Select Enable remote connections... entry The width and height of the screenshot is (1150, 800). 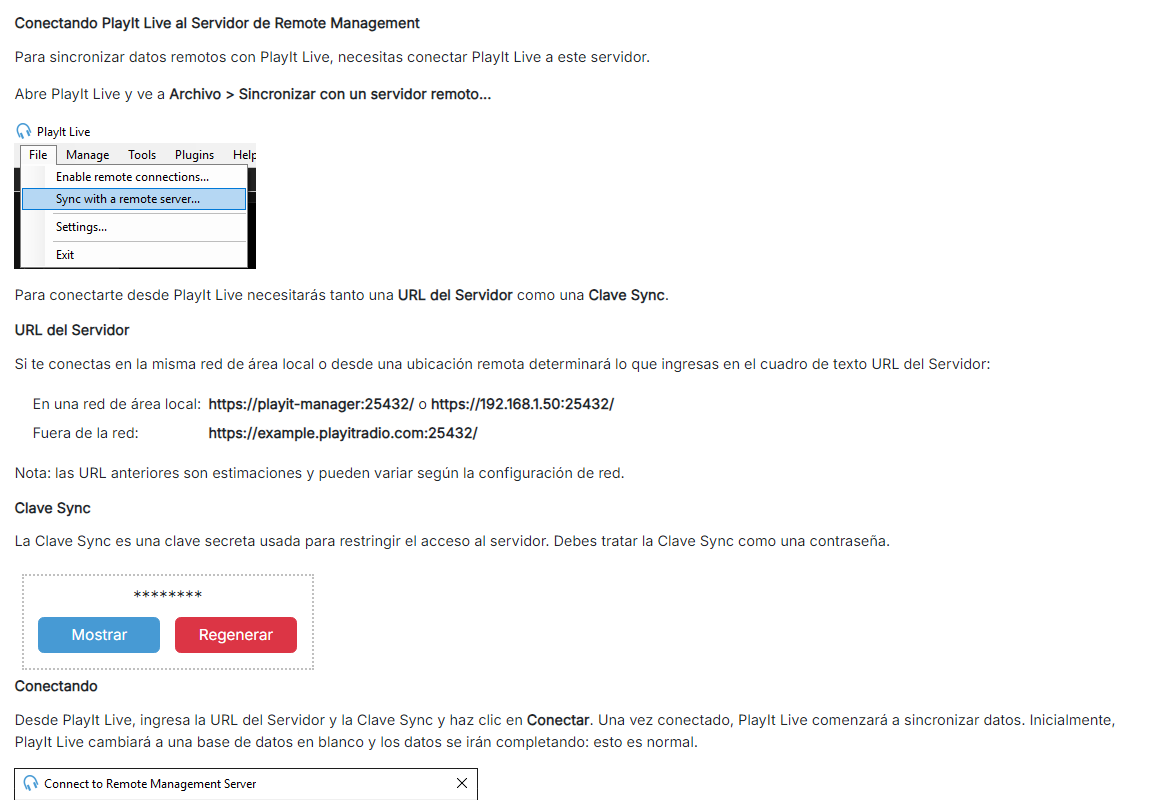click(134, 177)
